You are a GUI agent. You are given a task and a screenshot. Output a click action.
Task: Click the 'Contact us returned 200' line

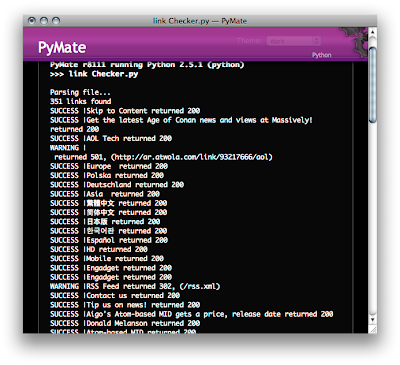click(115, 295)
